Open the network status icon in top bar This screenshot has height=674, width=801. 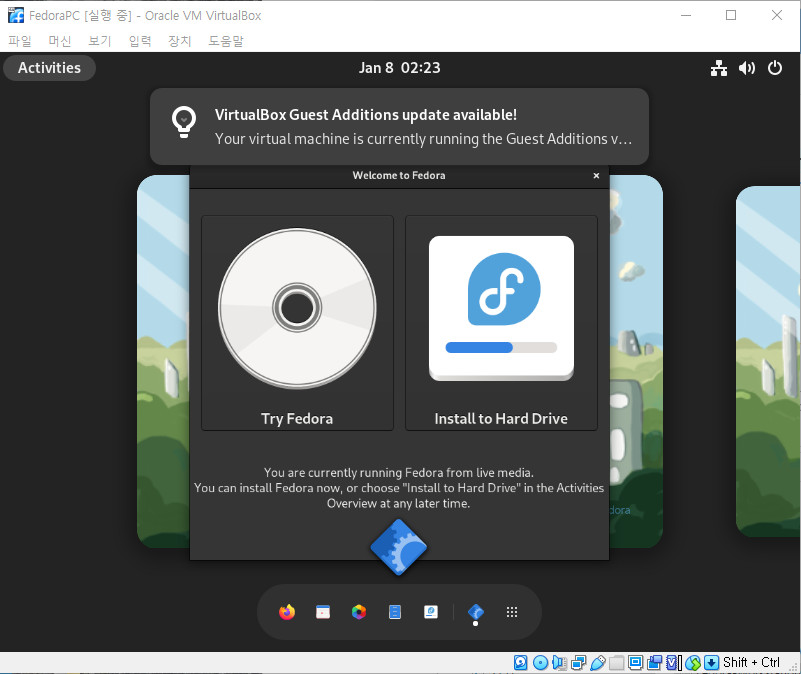(x=719, y=68)
